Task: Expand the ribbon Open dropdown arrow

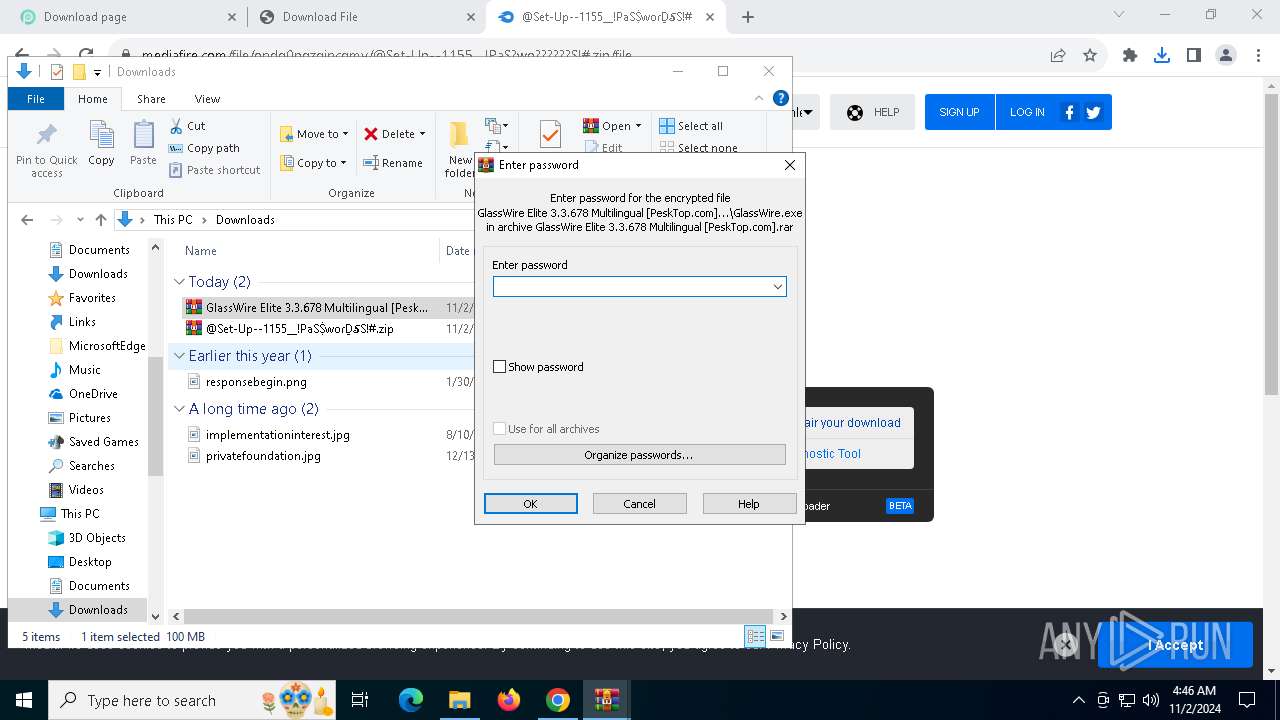Action: pos(638,126)
